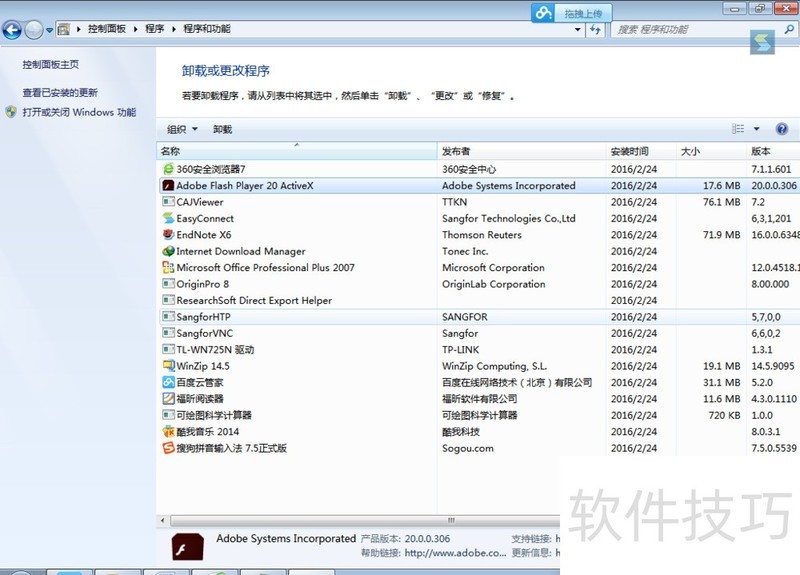Click the 福昕阅读器 program icon
The image size is (800, 575).
point(168,398)
